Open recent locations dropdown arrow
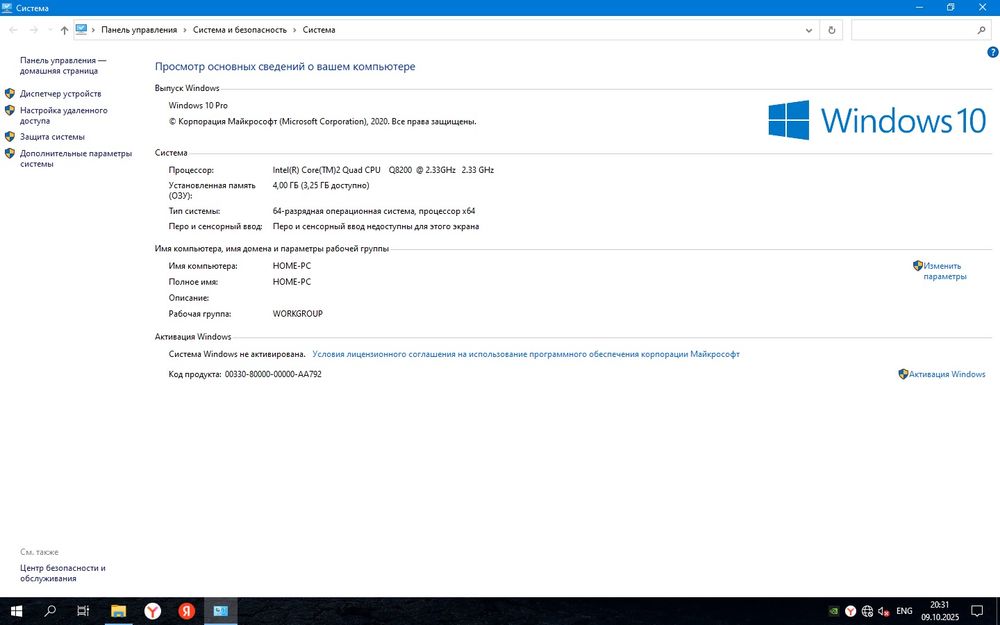This screenshot has height=625, width=1000. (x=50, y=30)
